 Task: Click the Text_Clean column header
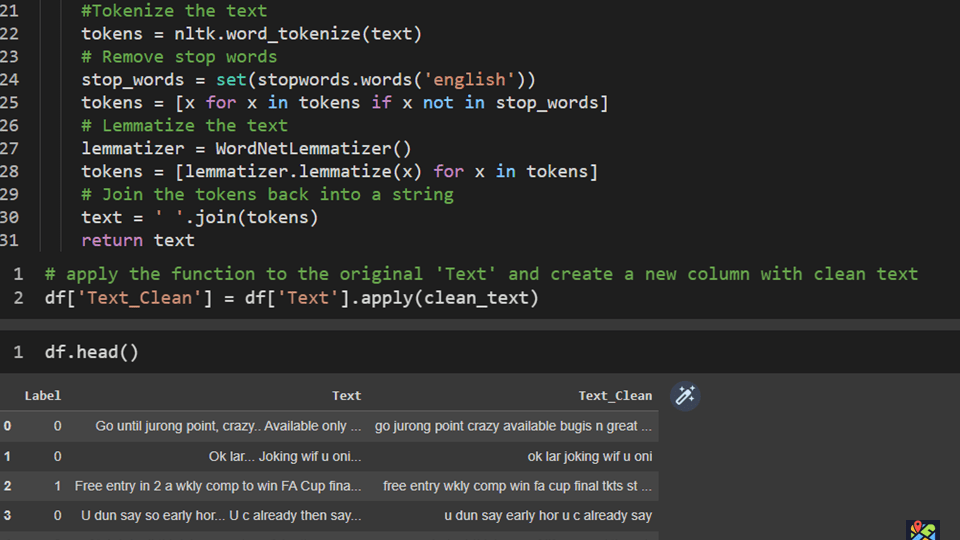click(x=614, y=396)
